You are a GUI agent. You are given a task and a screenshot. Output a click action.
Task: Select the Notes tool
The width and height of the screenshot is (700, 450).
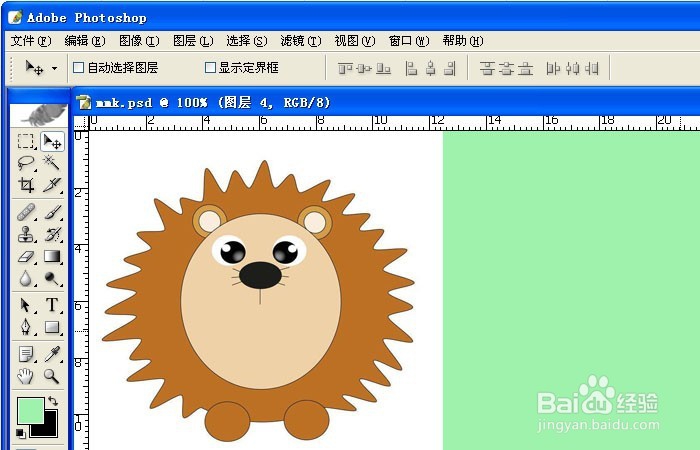point(26,354)
